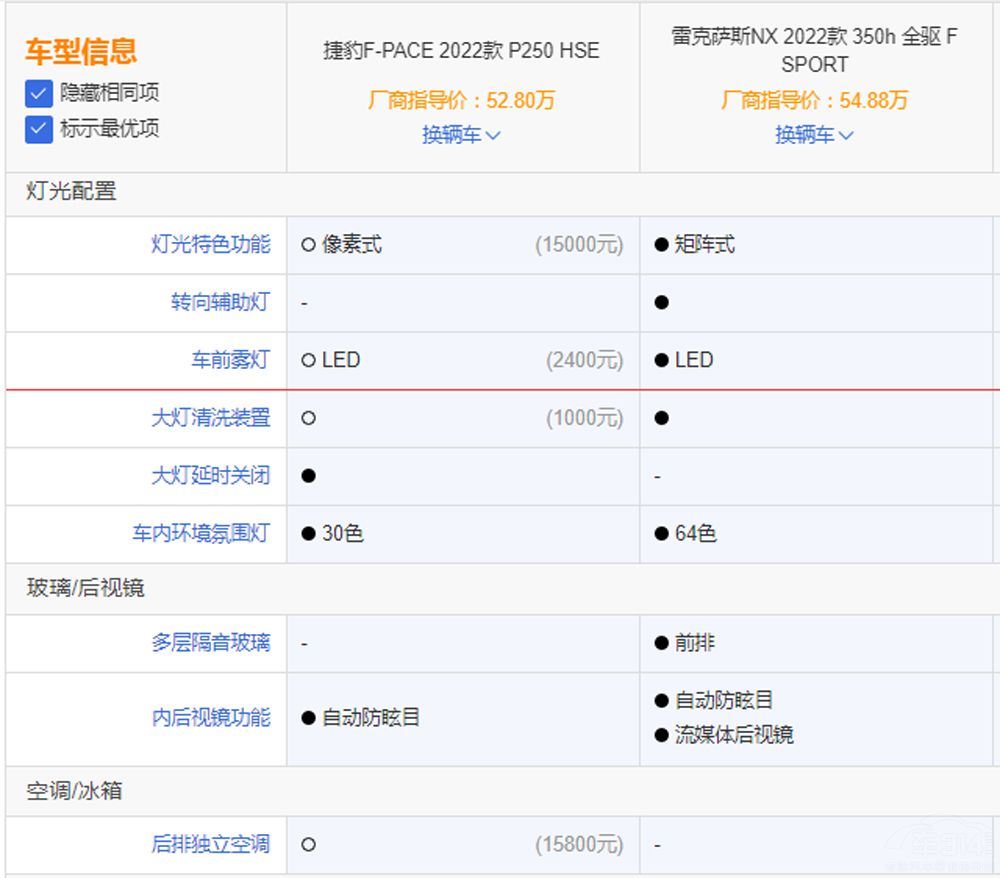This screenshot has height=878, width=1000.
Task: Click the 大灯延时关闭 parameter link
Action: [x=210, y=476]
